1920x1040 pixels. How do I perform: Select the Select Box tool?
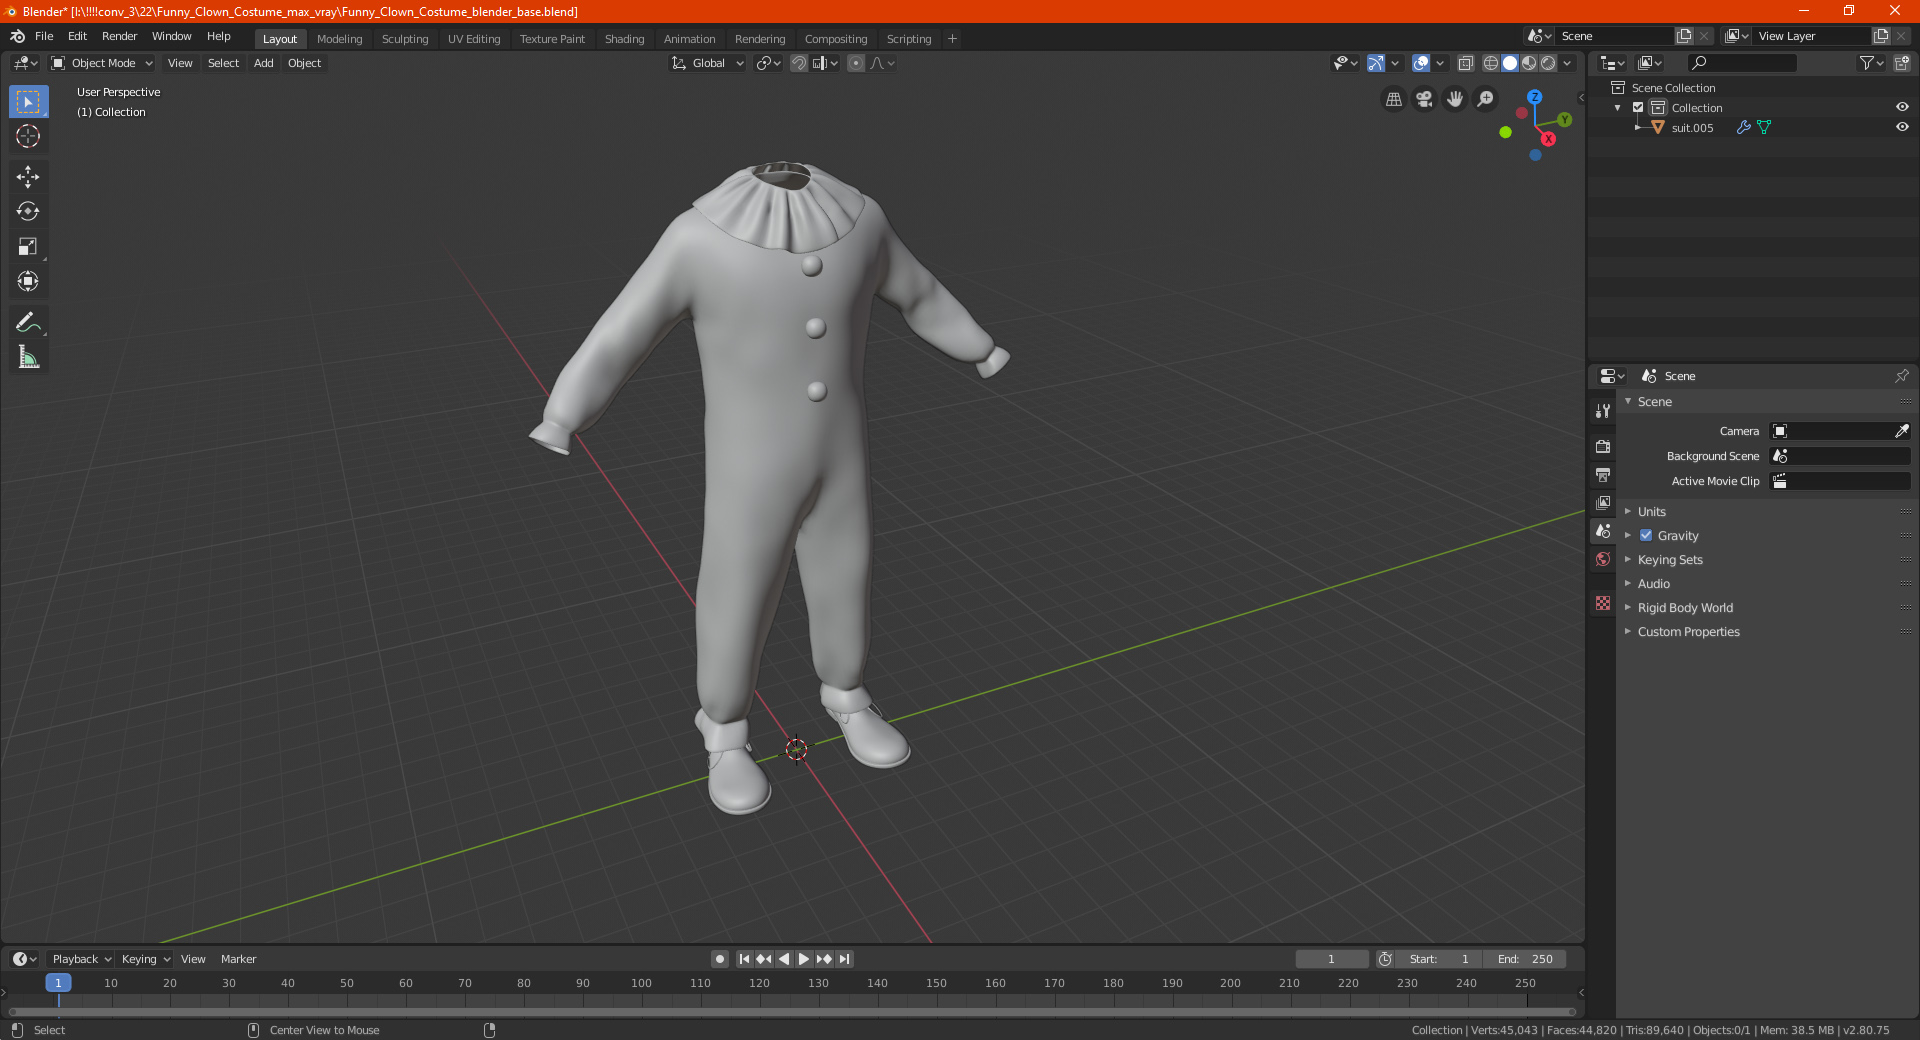point(28,101)
